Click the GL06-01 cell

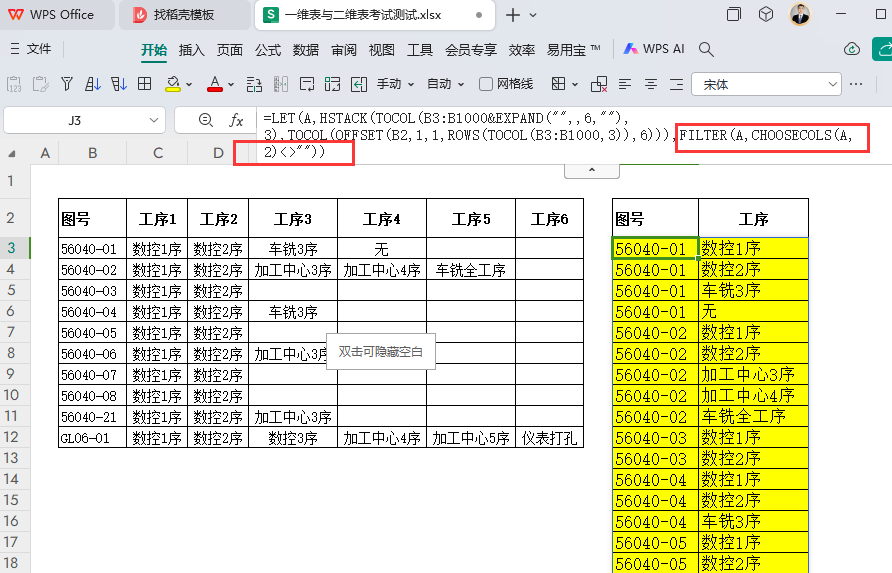click(92, 438)
